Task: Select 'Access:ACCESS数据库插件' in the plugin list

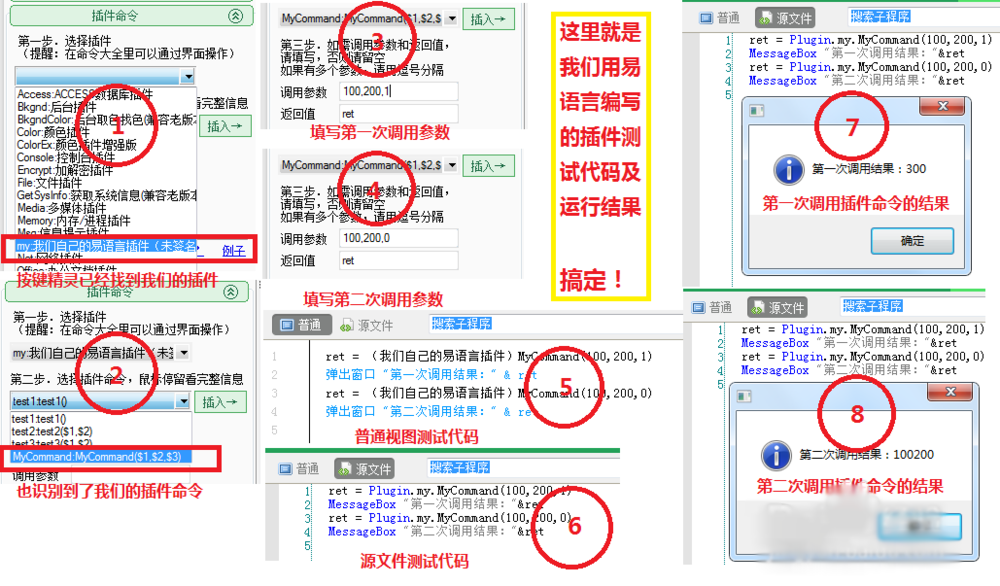Action: (85, 94)
